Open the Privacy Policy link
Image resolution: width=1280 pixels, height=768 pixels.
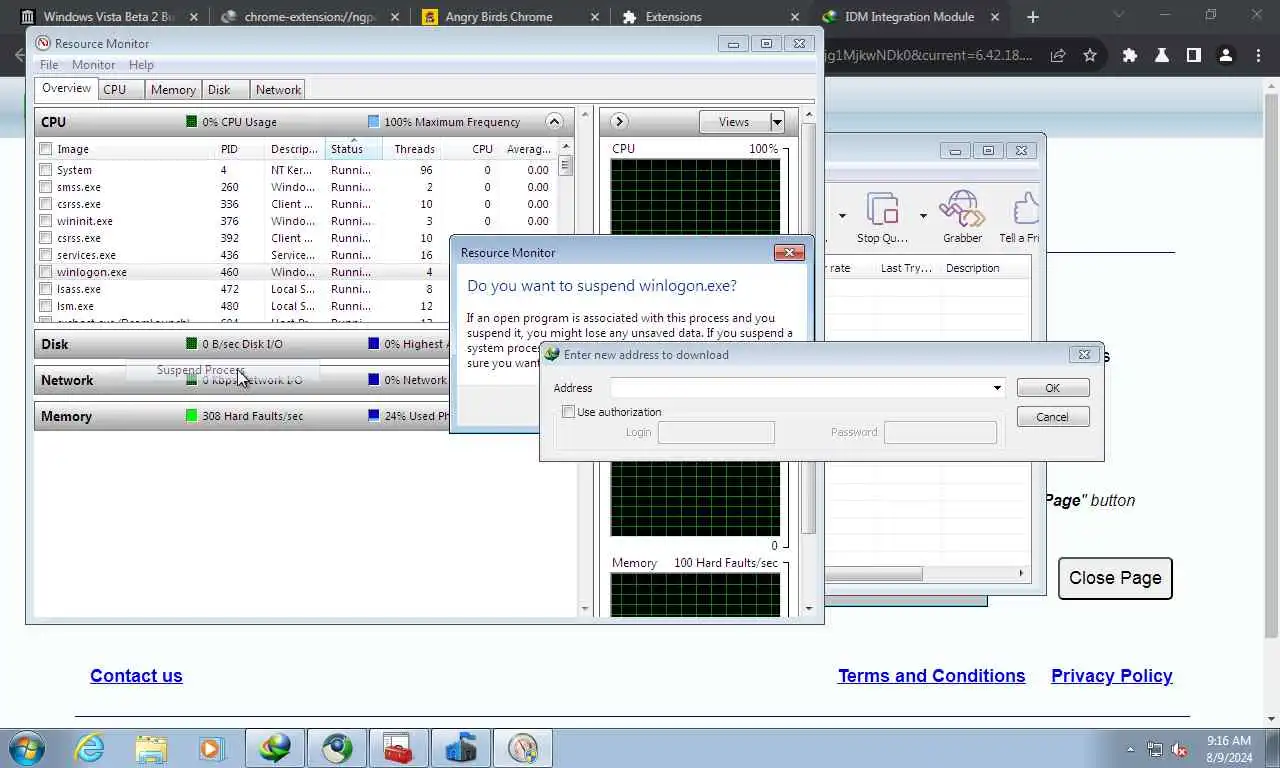(1111, 676)
